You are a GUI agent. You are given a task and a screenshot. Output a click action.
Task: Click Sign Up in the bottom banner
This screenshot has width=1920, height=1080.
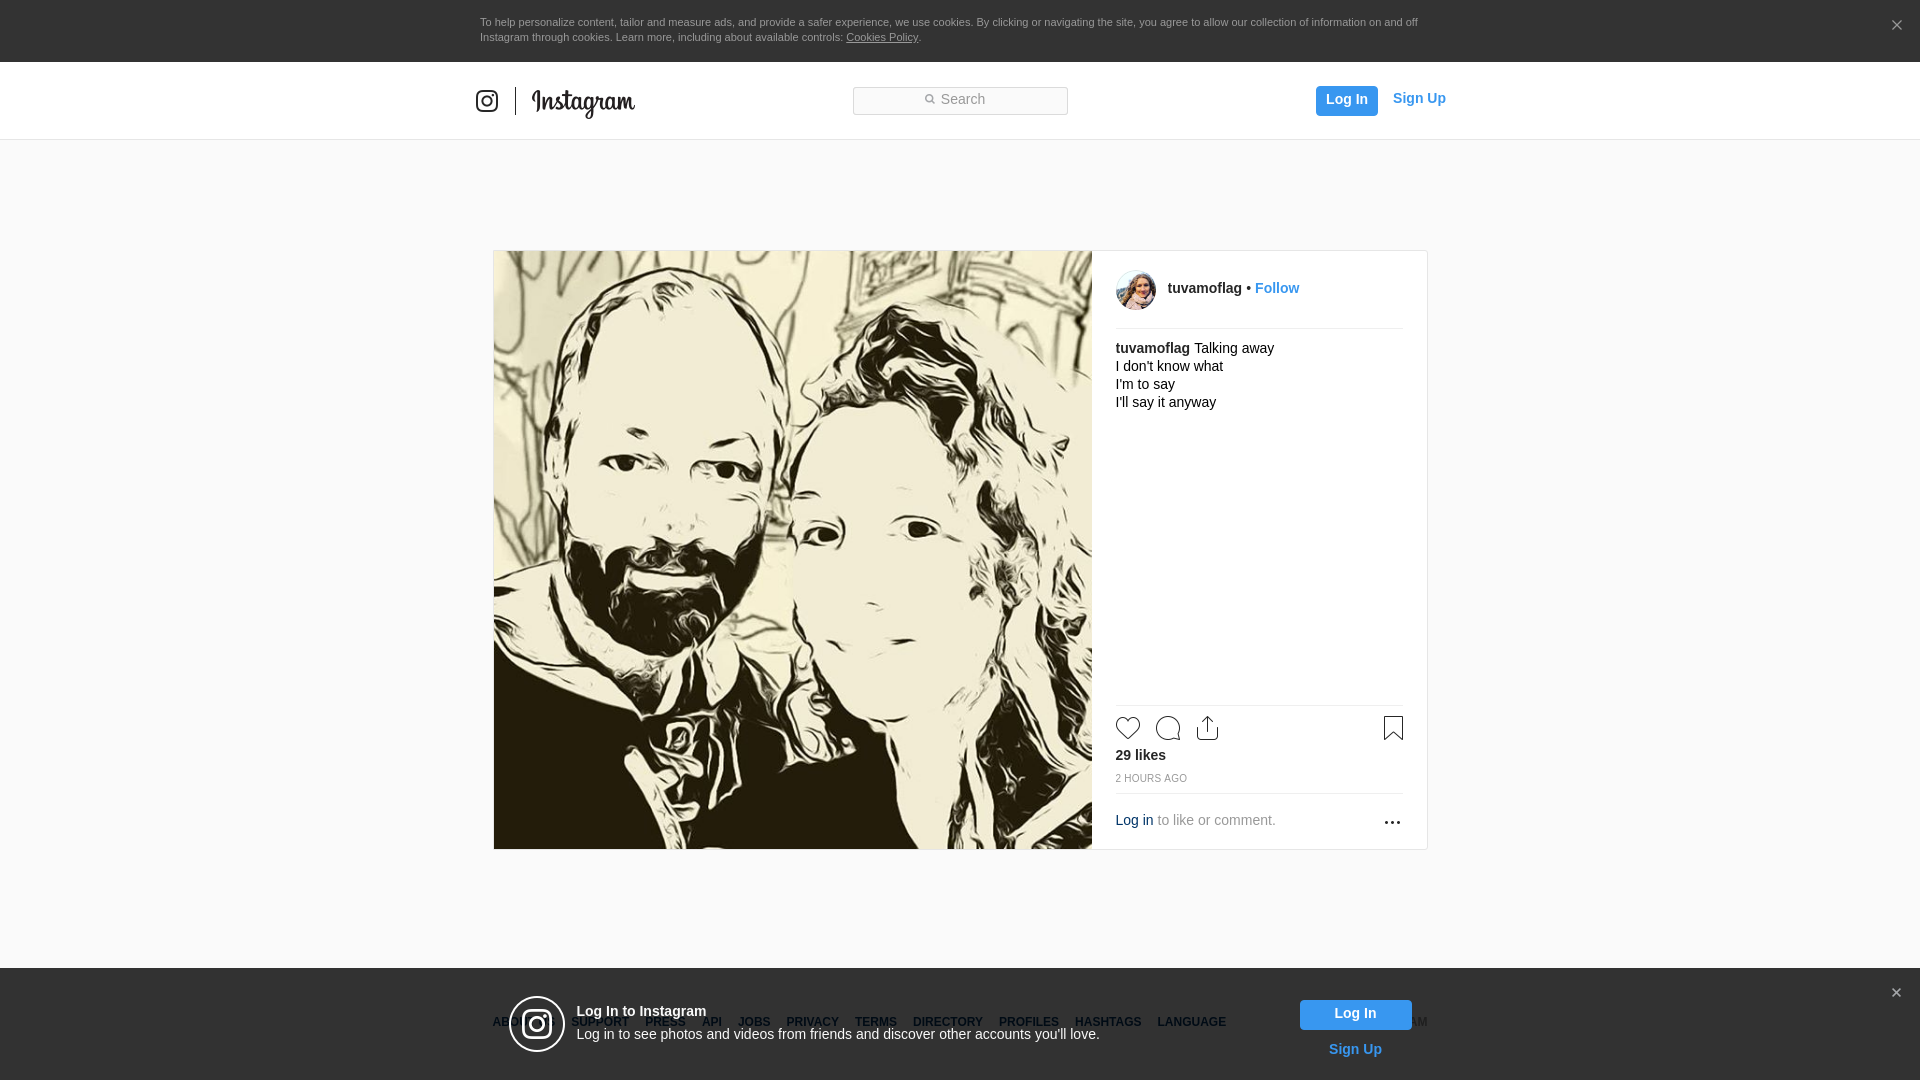[1355, 1049]
